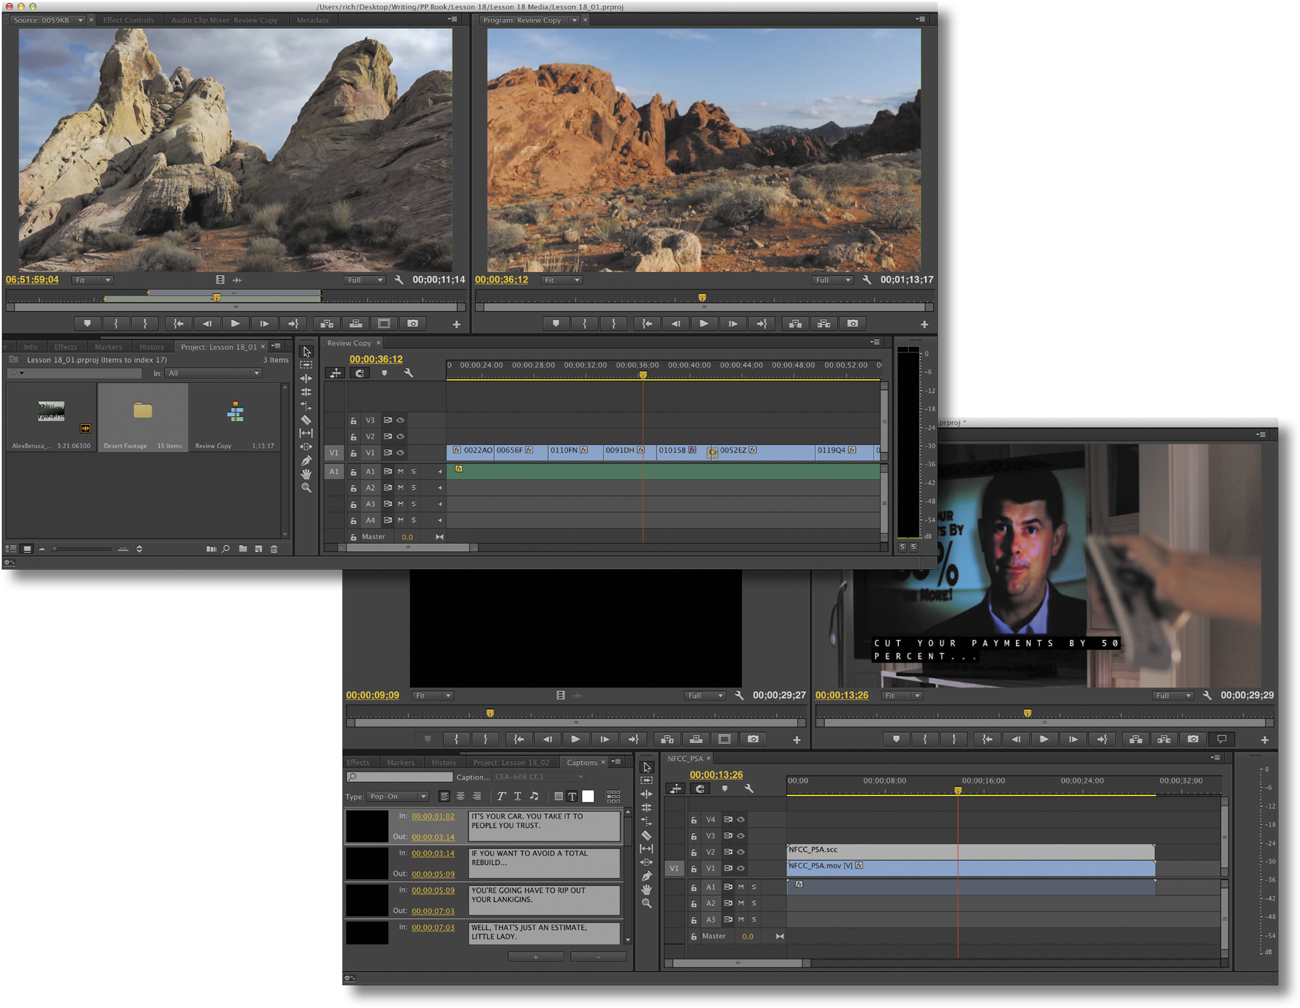The image size is (1300, 1008).
Task: Toggle V3 track eye in Review Copy timeline
Action: pos(401,420)
